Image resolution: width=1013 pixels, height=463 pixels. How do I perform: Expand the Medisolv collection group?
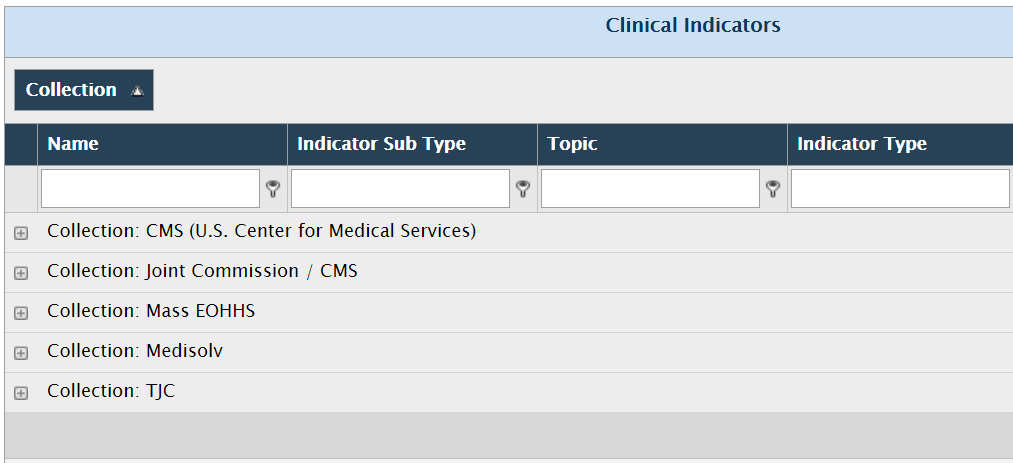pyautogui.click(x=21, y=353)
